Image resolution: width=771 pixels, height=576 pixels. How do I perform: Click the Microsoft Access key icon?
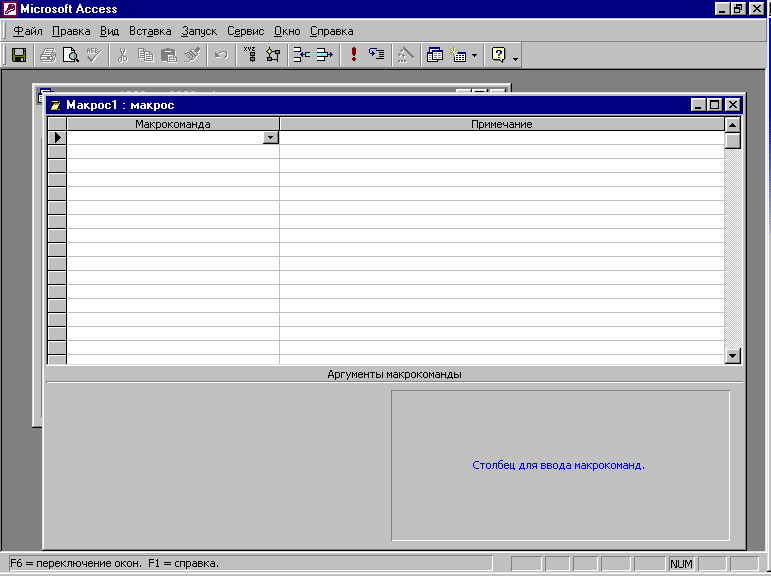pyautogui.click(x=9, y=8)
